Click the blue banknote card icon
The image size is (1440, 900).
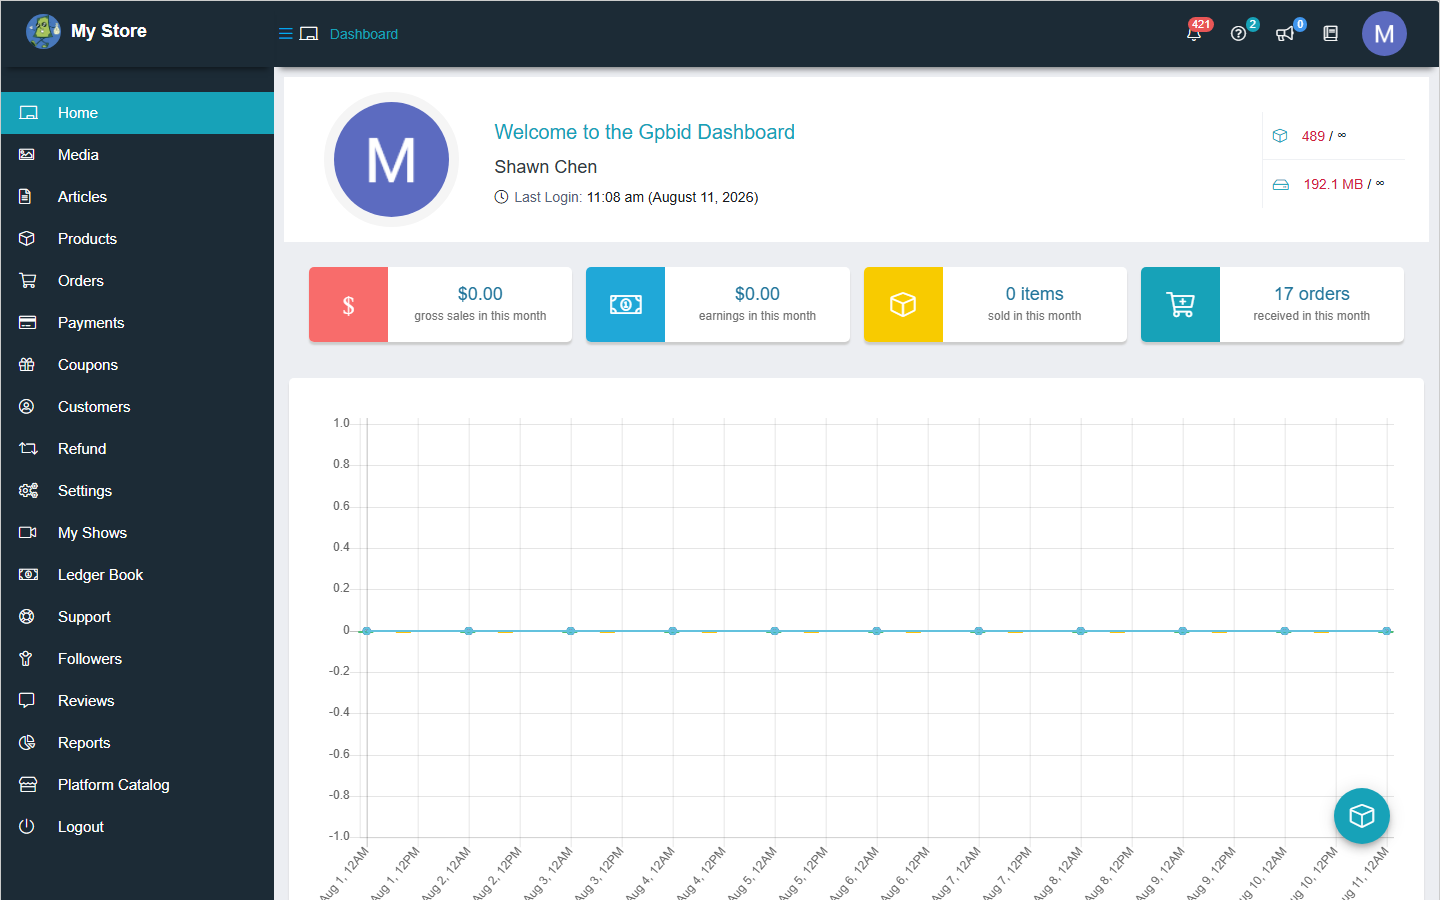pos(626,305)
